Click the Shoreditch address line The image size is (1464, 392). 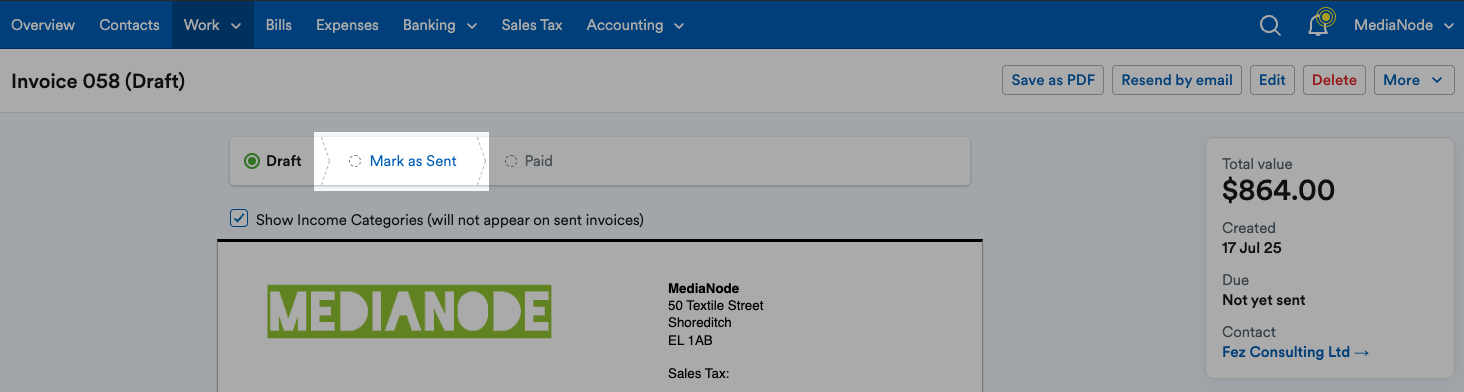point(700,322)
